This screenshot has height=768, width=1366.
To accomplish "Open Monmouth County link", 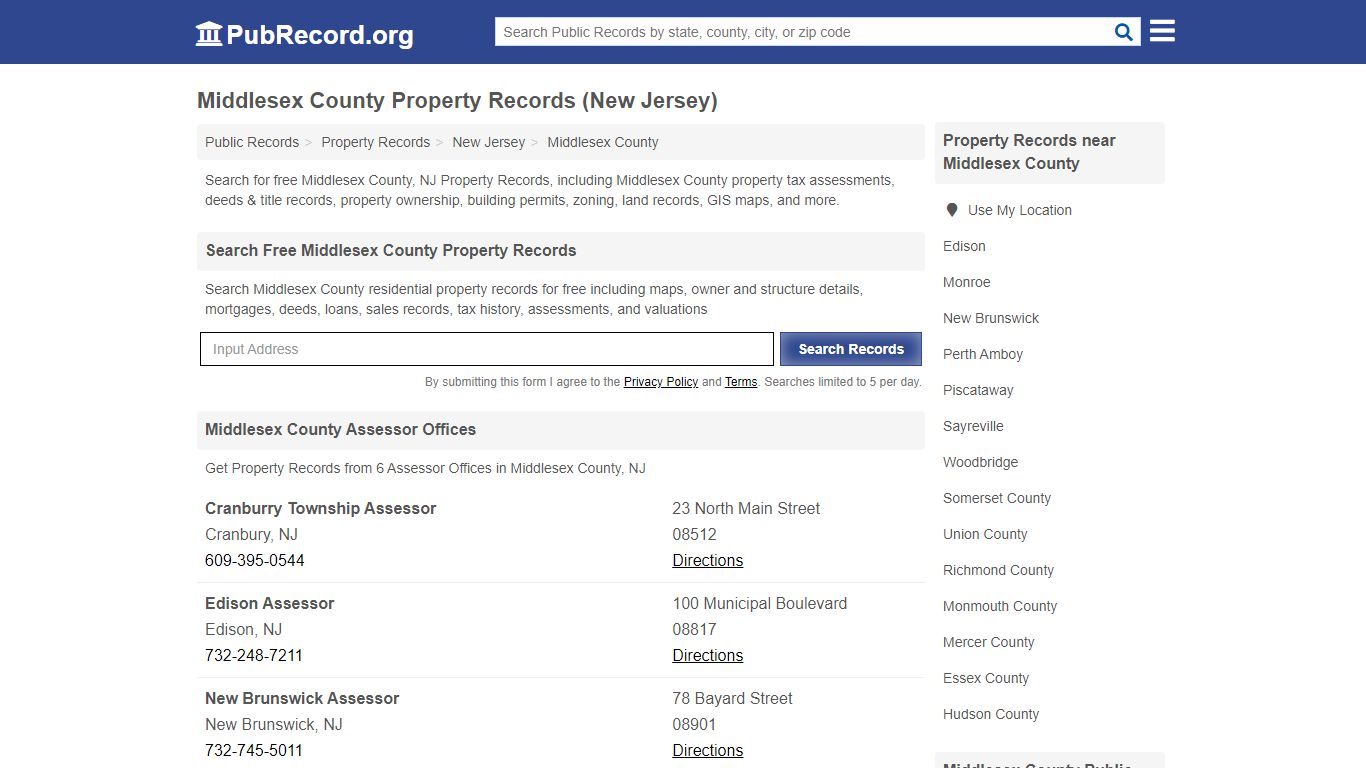I will [x=1000, y=606].
